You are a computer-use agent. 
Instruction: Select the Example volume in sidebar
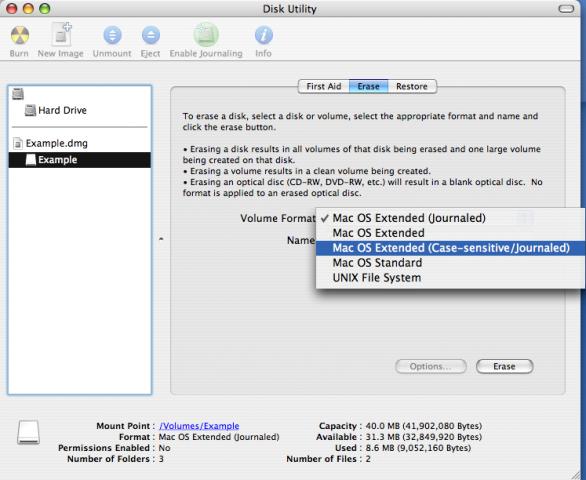click(80, 160)
